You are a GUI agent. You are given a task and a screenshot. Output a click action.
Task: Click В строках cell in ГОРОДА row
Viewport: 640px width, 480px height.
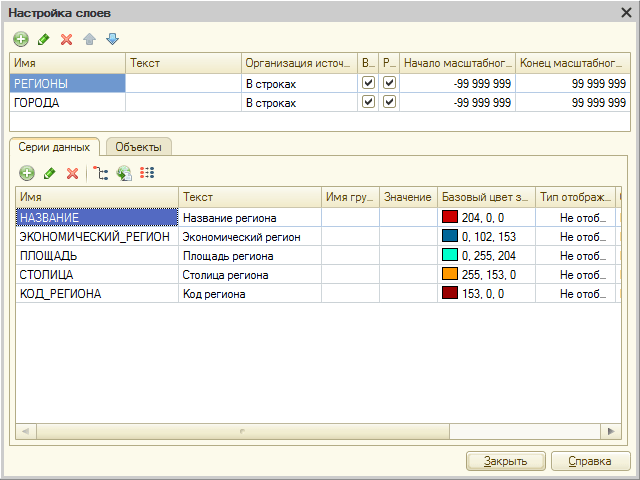point(300,102)
